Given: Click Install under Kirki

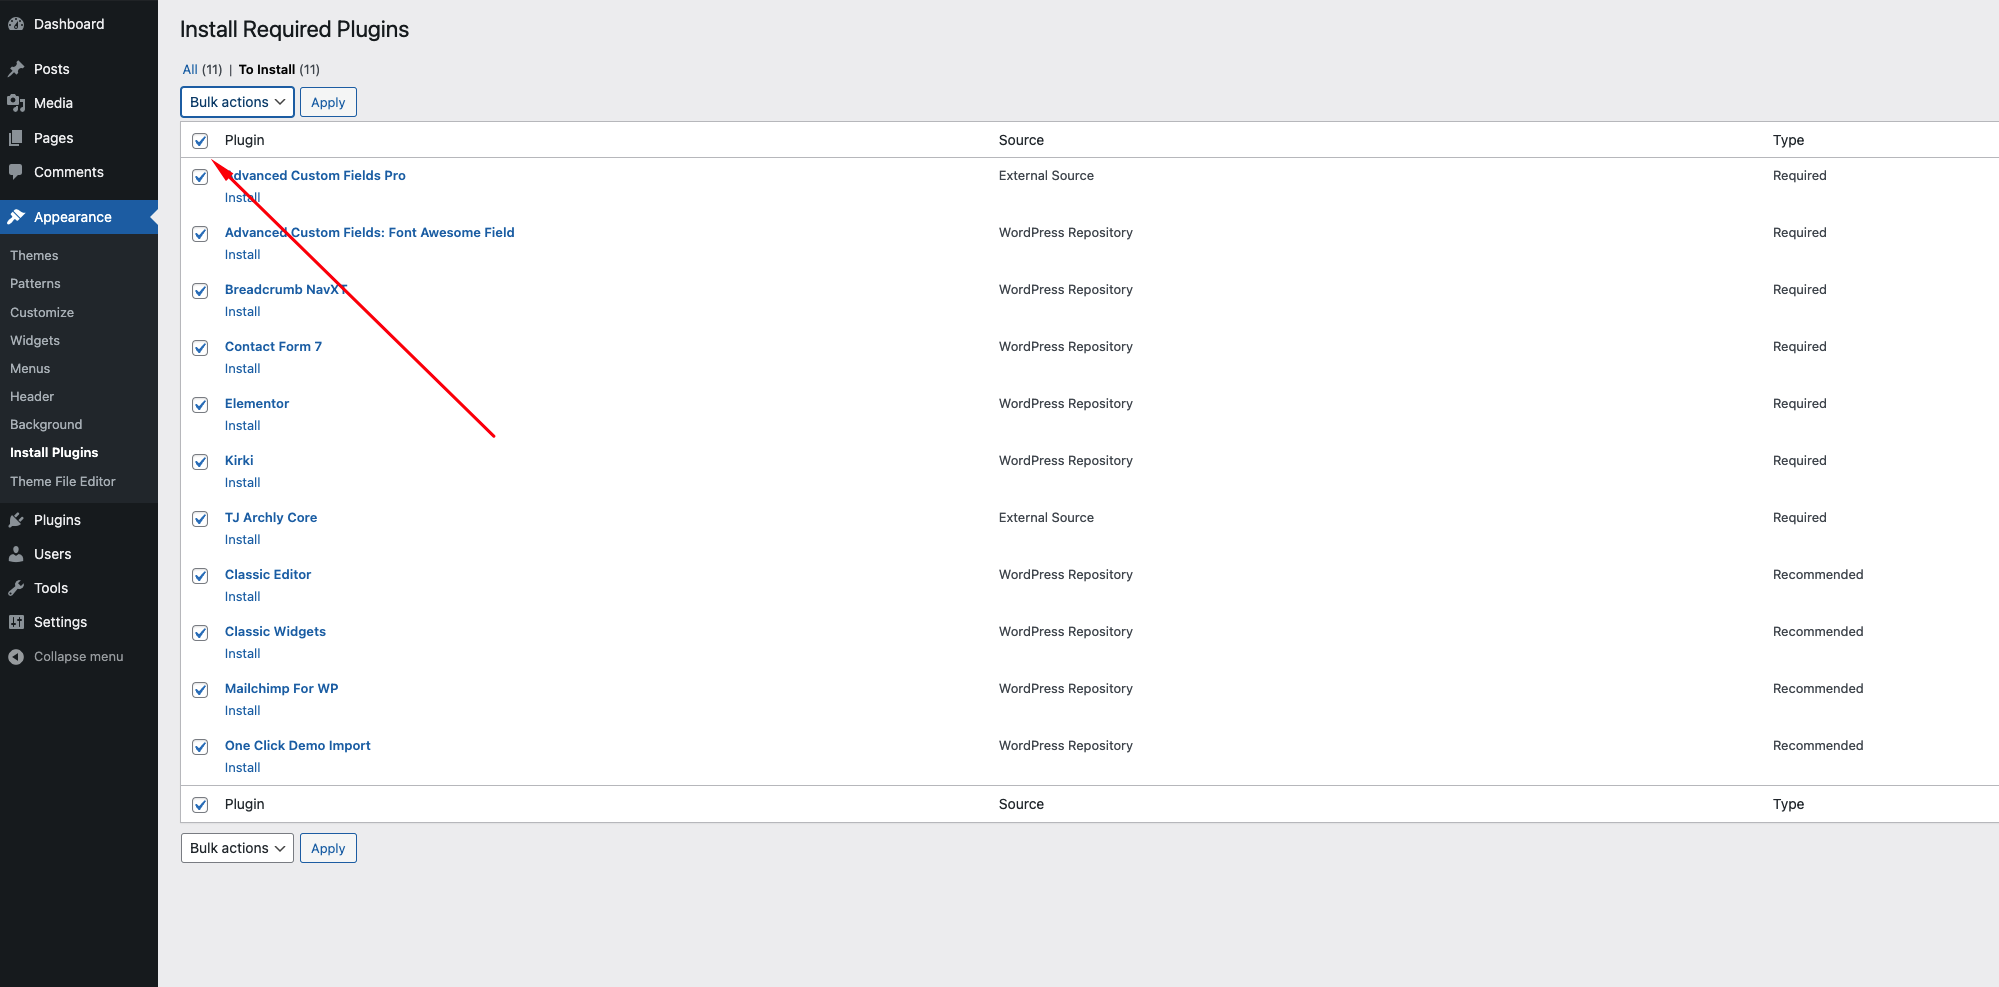Looking at the screenshot, I should 242,483.
